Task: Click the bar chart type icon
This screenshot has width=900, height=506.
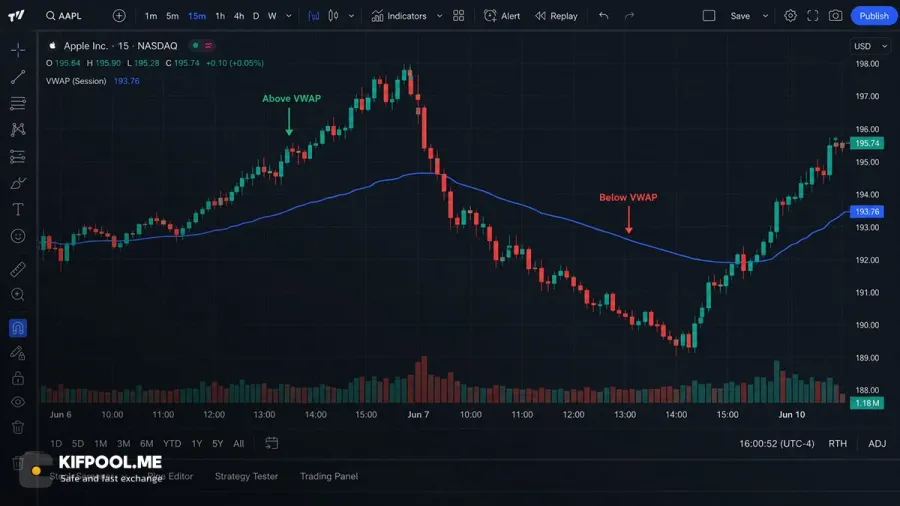Action: 313,16
